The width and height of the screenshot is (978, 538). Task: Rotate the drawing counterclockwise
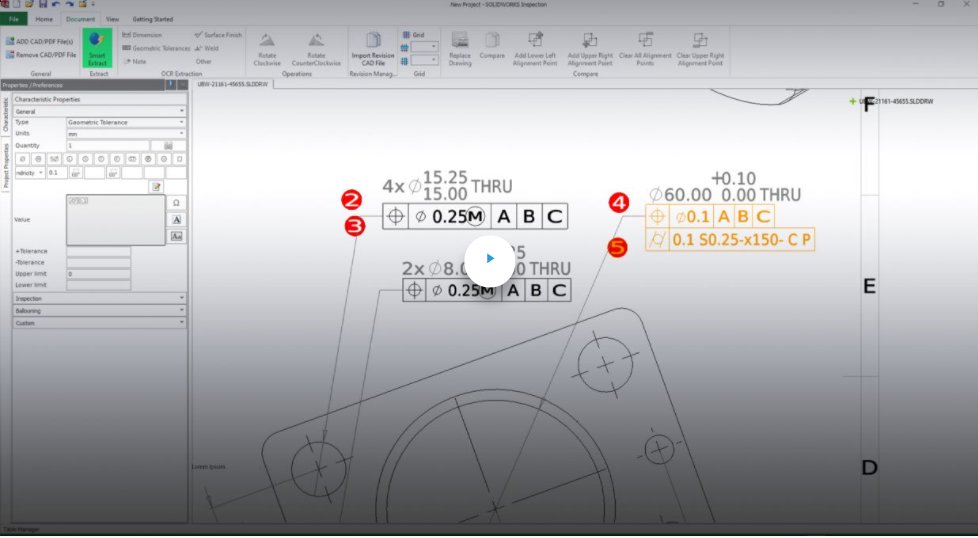(x=315, y=48)
